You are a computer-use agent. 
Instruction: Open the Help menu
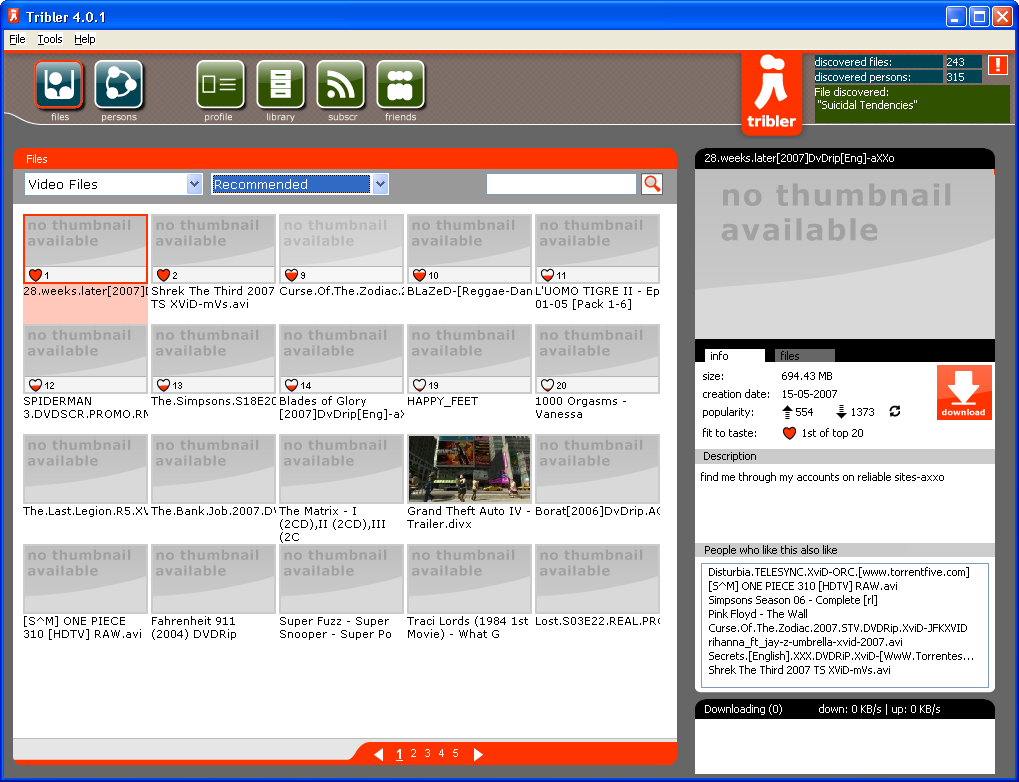click(84, 39)
